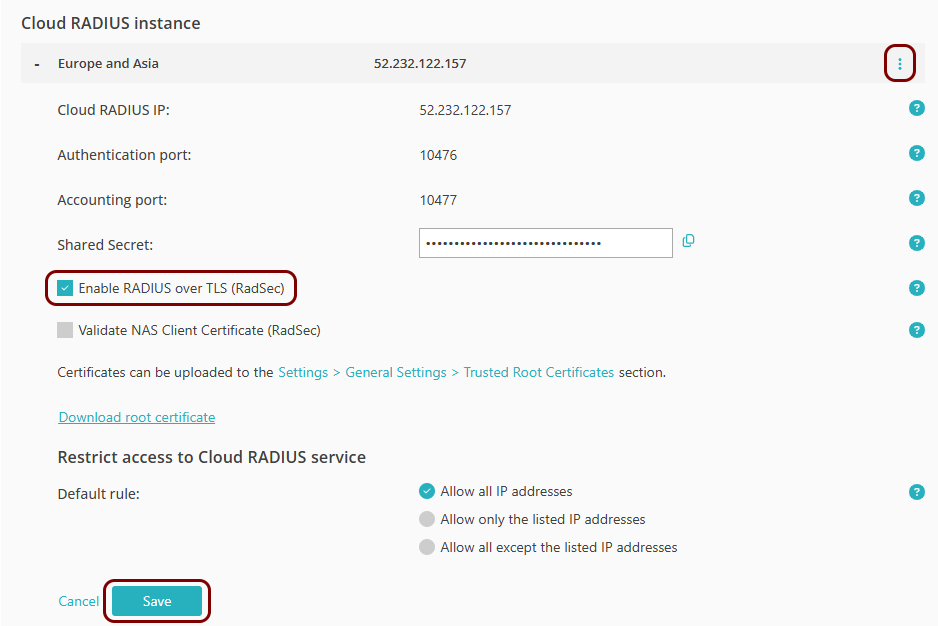Show help for Enable RADIUS over TLS
The image size is (938, 626).
point(916,288)
